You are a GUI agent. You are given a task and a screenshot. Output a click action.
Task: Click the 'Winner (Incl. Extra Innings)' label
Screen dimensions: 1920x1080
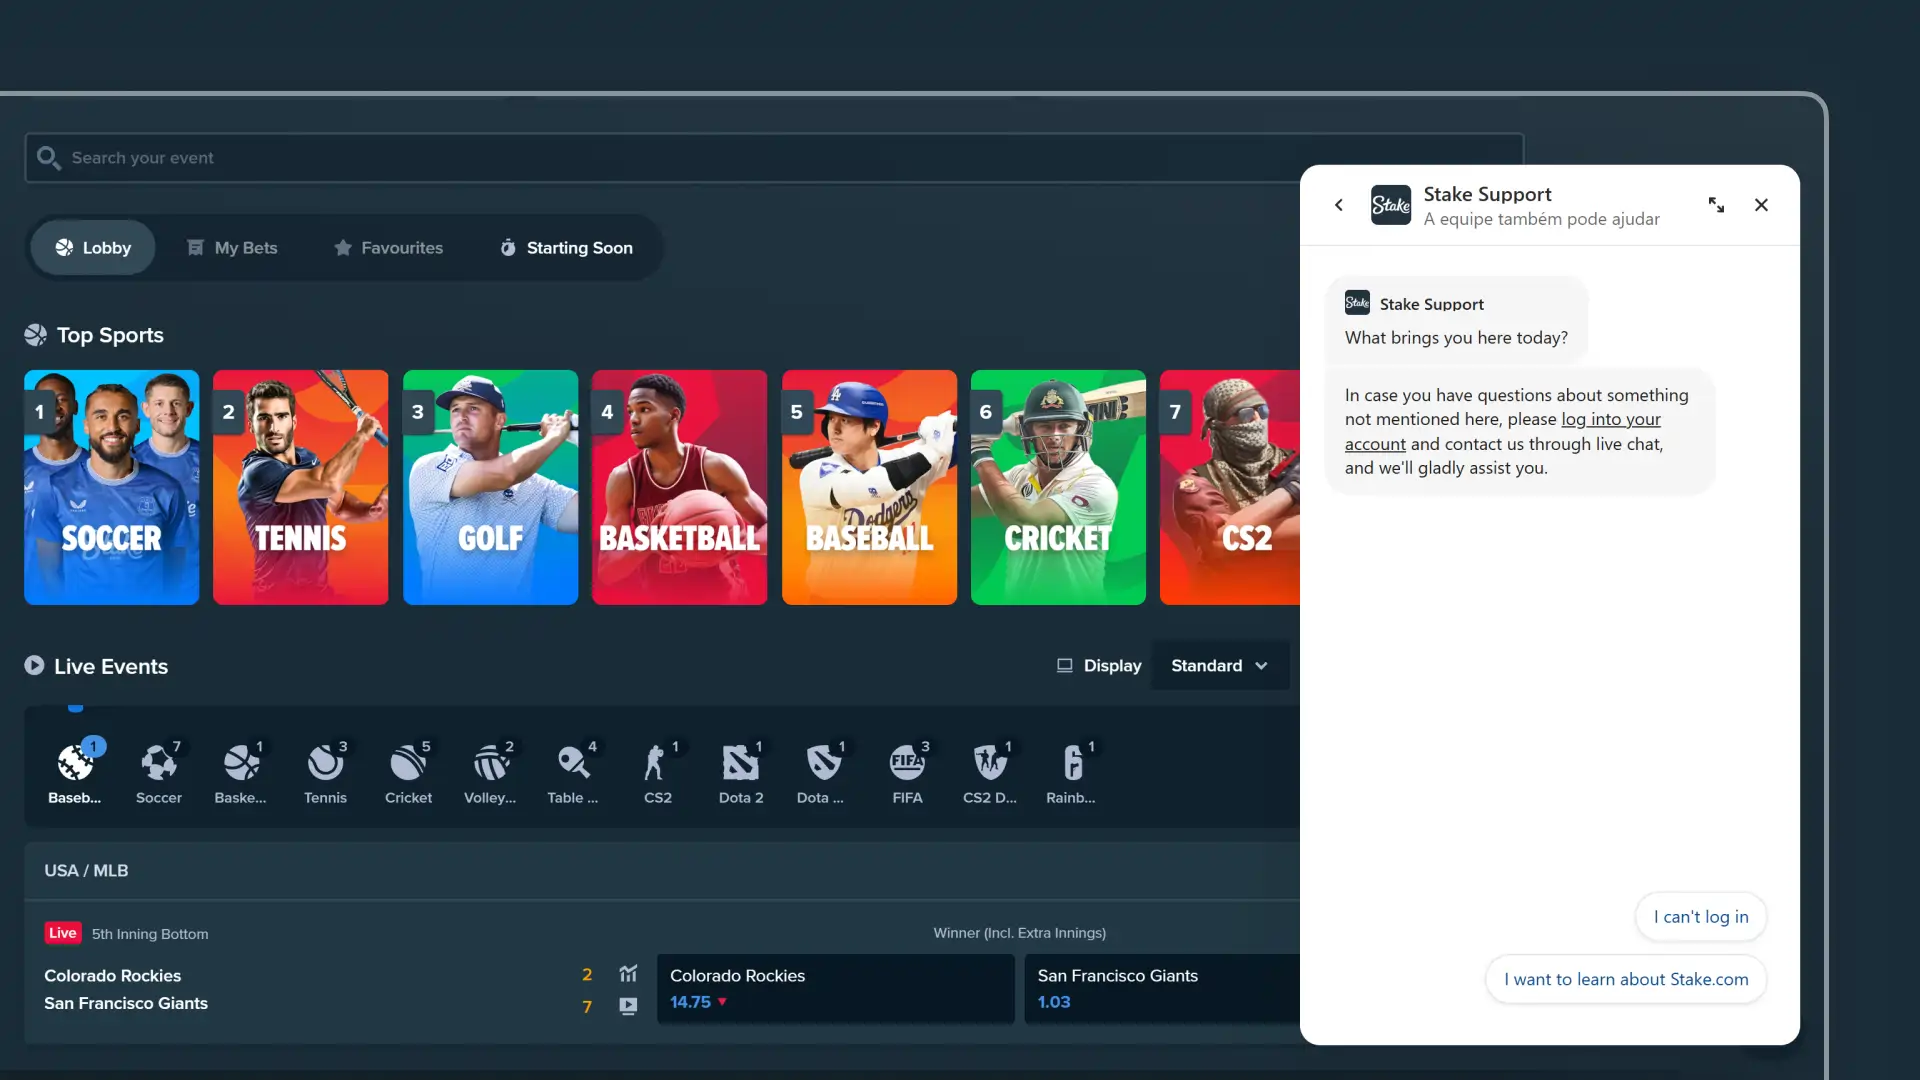tap(1020, 933)
